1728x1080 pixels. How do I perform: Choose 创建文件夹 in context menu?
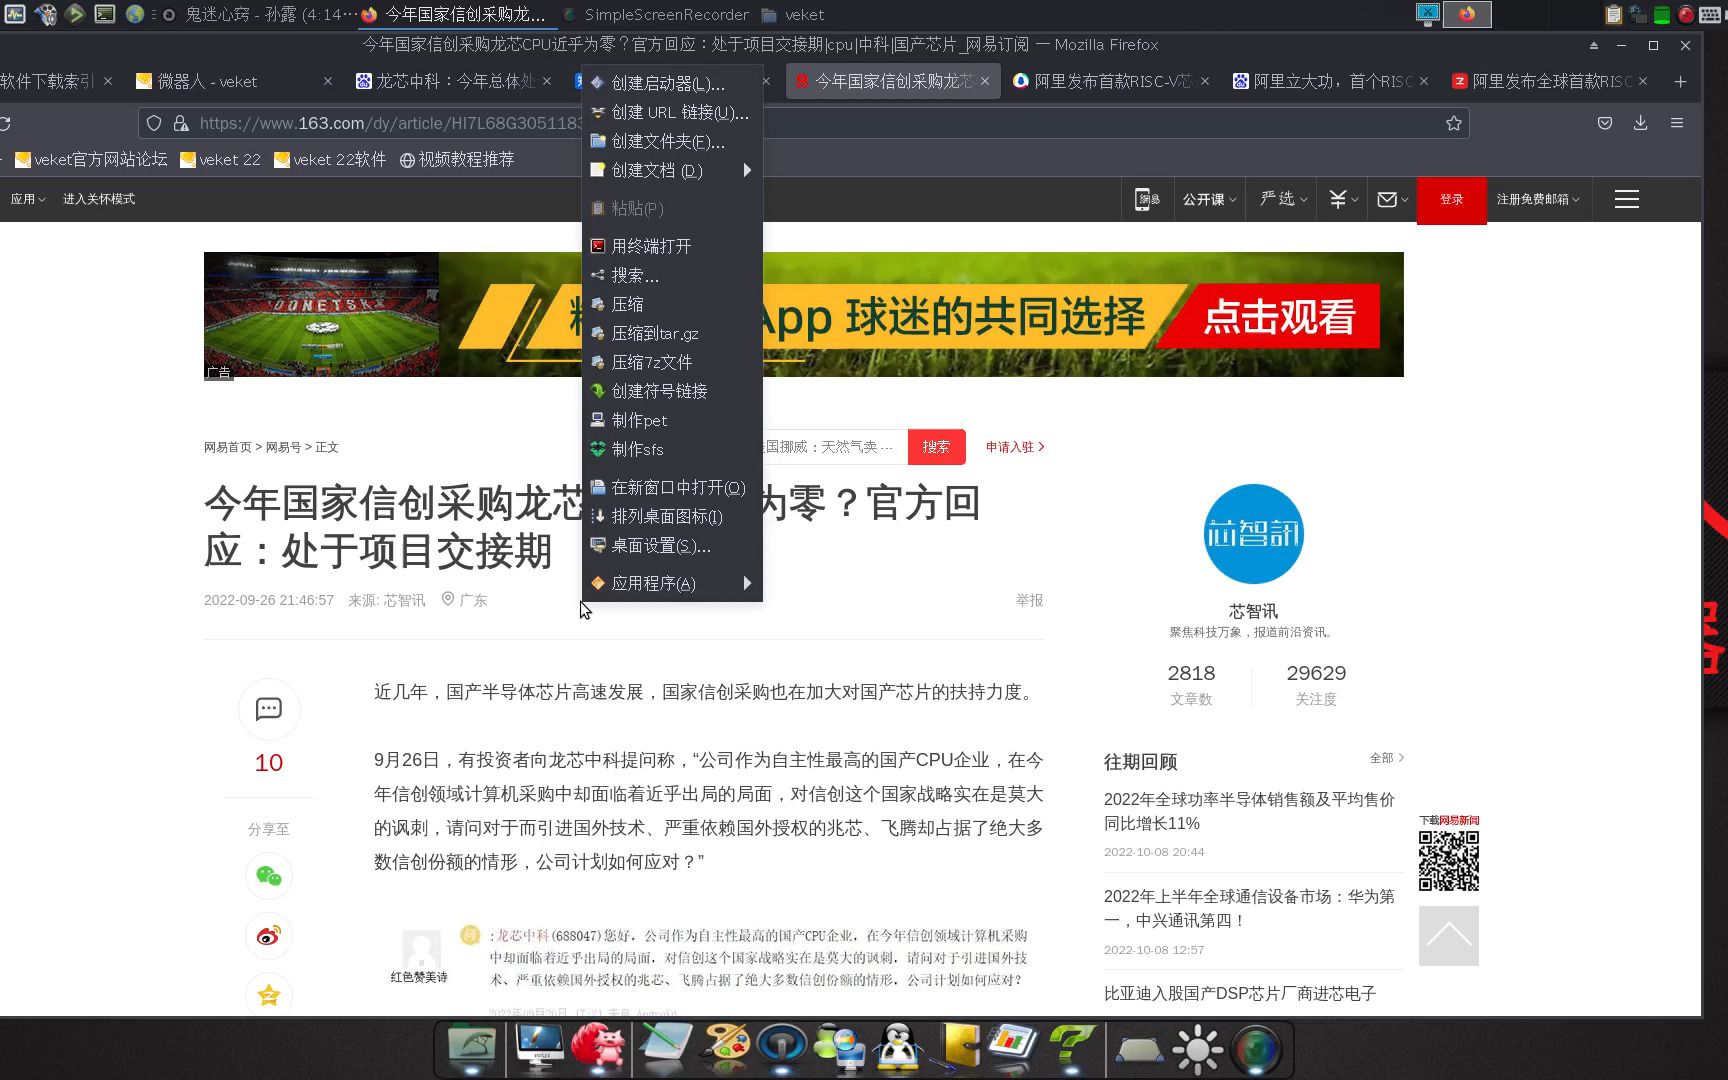point(672,142)
